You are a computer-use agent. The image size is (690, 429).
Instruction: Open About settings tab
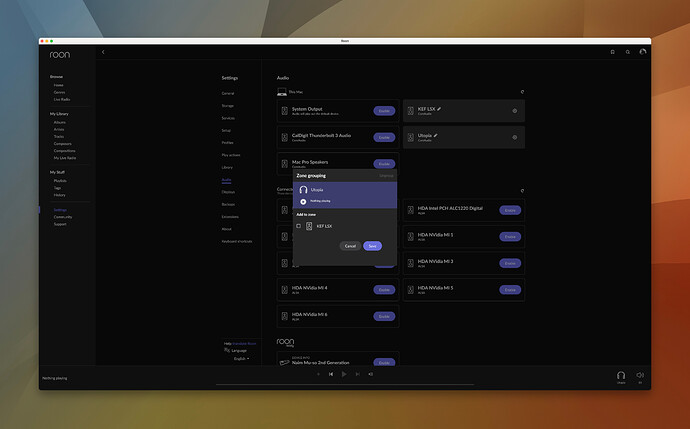click(x=227, y=229)
